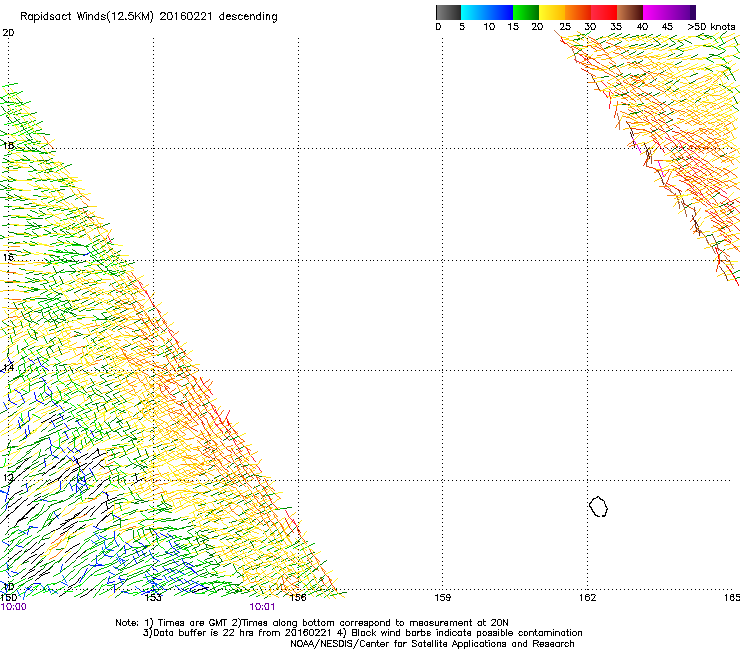740x650 pixels.
Task: Click the legend label '35'
Action: coord(616,27)
